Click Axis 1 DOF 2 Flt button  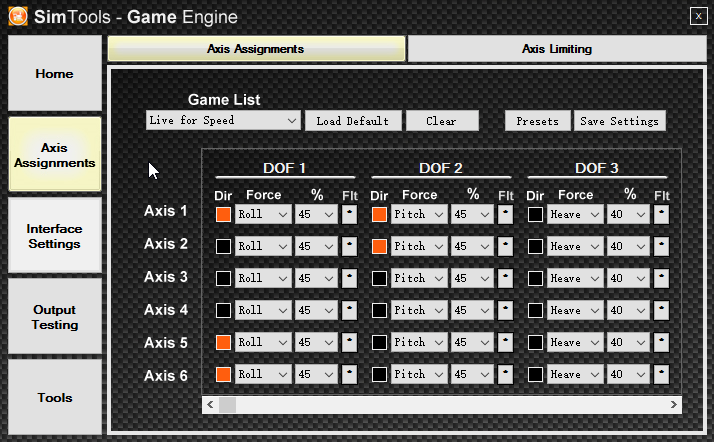(505, 214)
